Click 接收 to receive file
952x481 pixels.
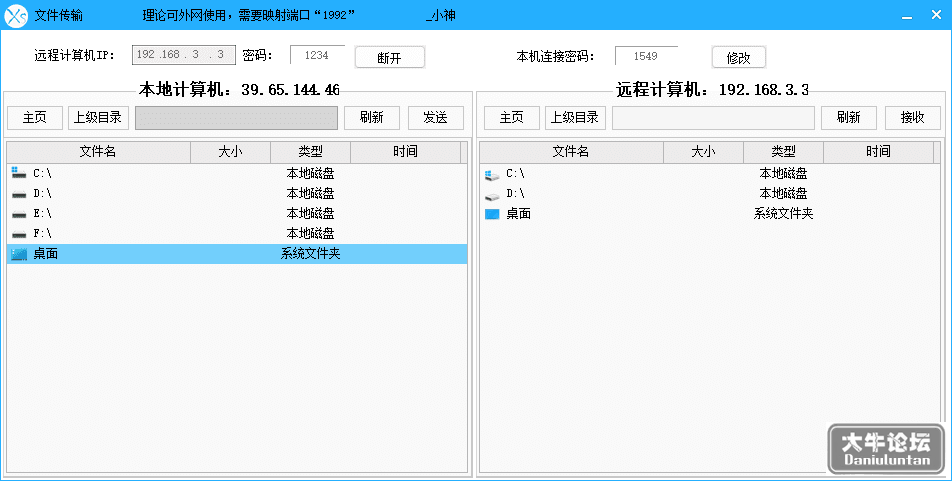tap(913, 118)
